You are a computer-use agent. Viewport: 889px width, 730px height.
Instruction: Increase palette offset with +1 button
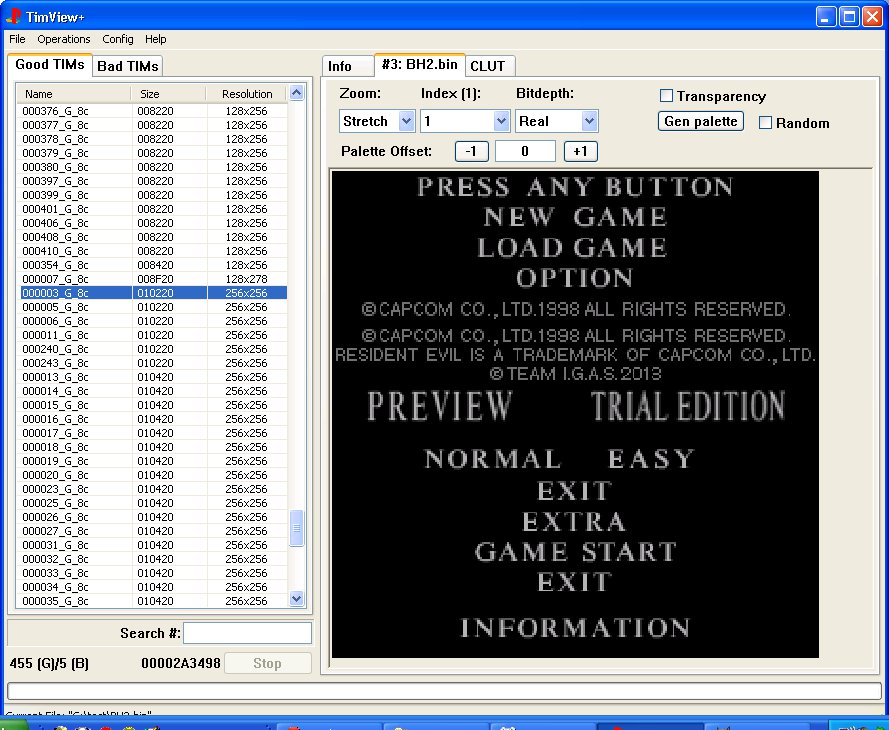(x=580, y=151)
